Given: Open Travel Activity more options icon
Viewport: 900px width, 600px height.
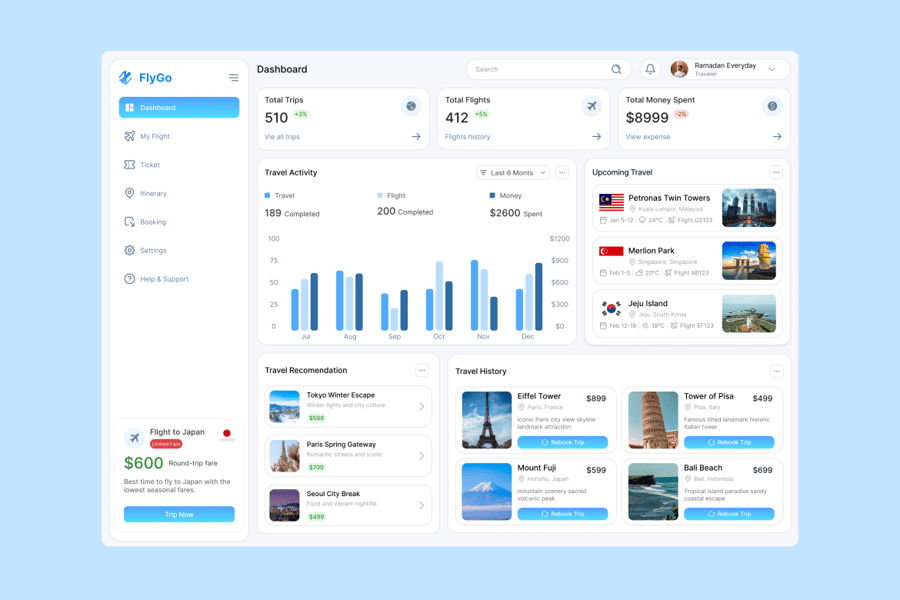Looking at the screenshot, I should tap(562, 173).
